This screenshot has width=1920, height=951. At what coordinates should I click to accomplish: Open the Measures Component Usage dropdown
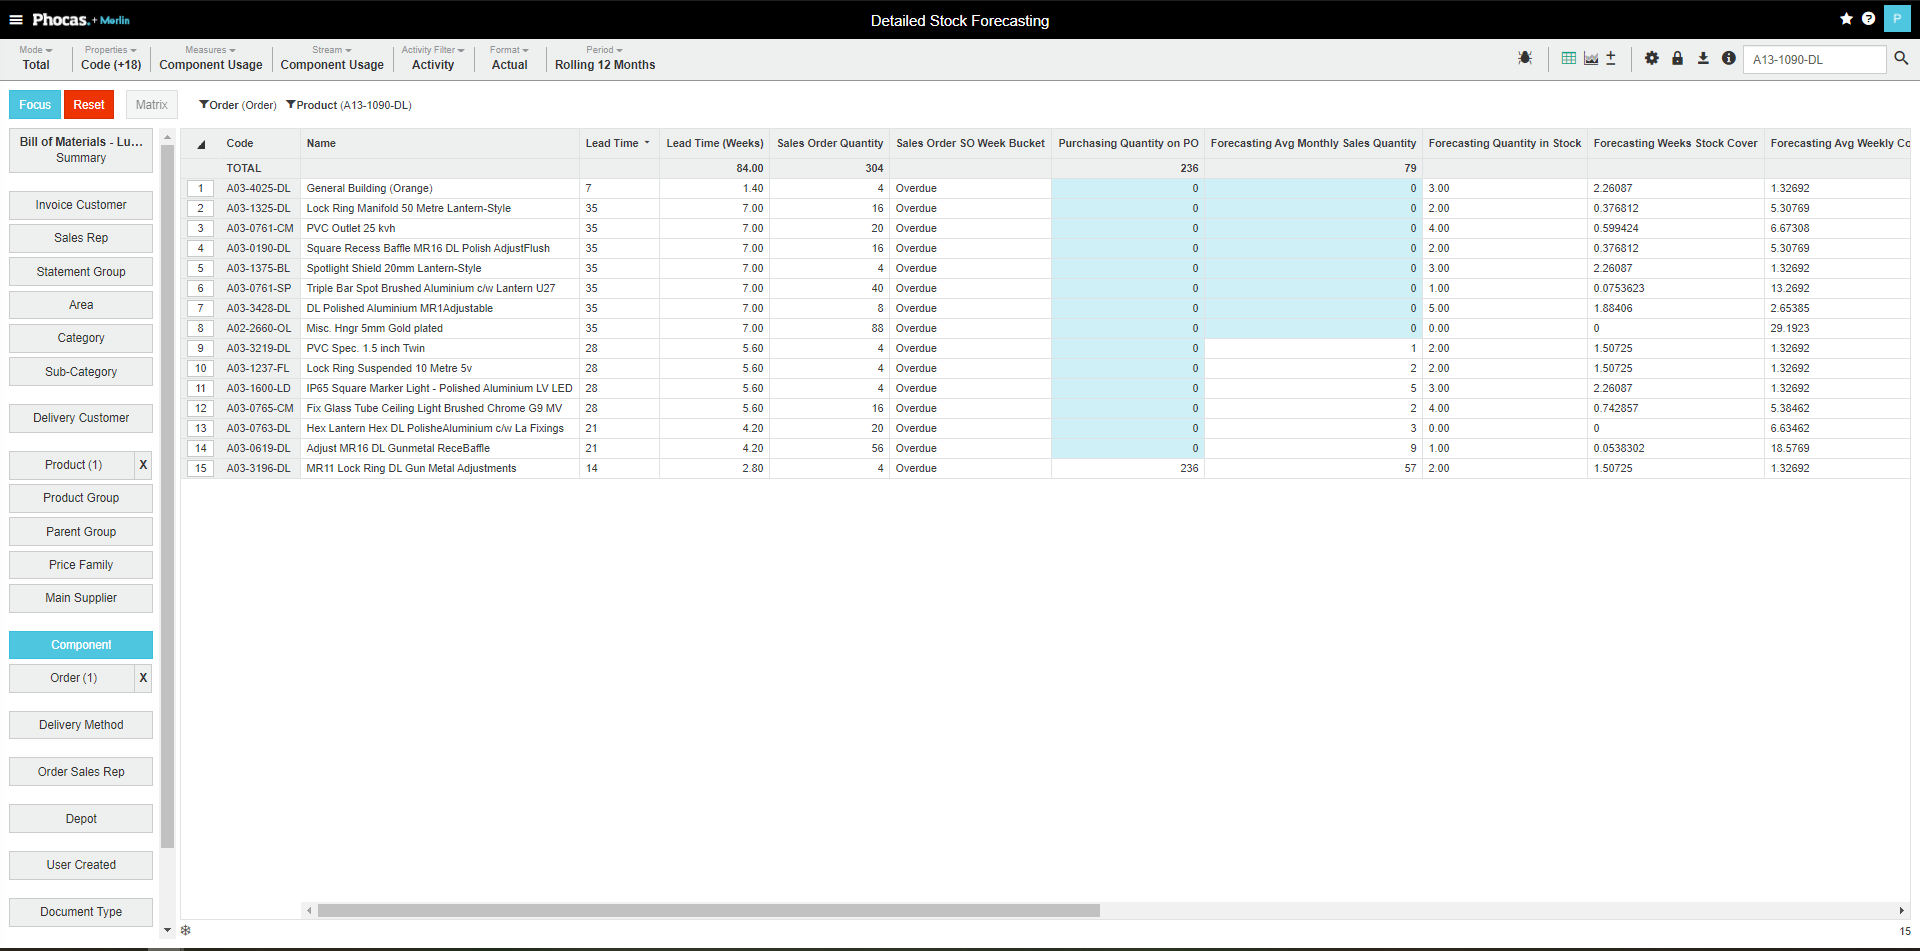pos(210,58)
